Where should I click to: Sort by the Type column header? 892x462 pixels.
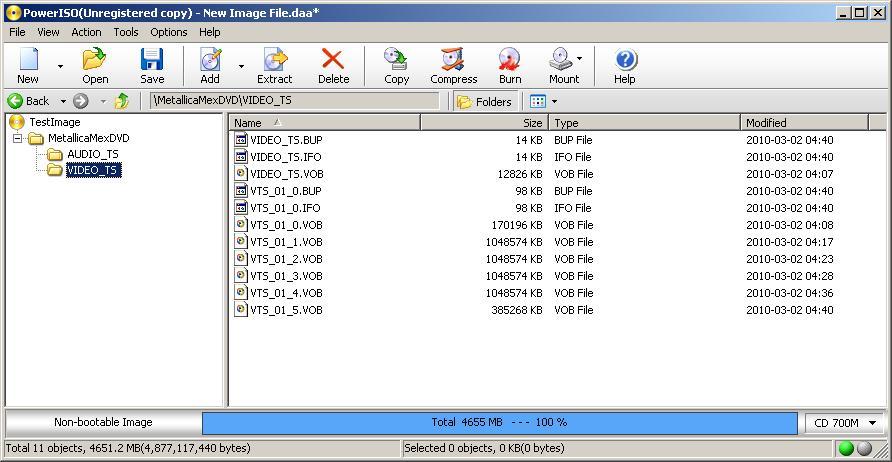[x=645, y=122]
